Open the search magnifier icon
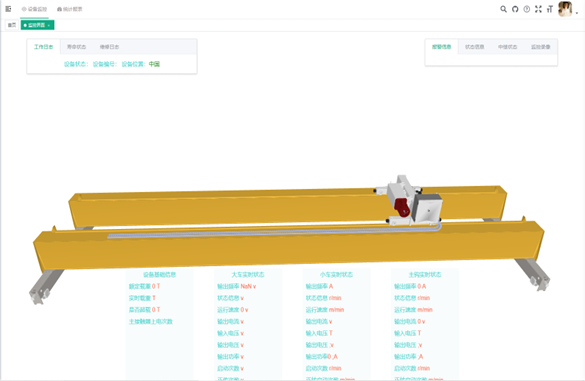Viewport: 585px width, 381px height. (503, 9)
